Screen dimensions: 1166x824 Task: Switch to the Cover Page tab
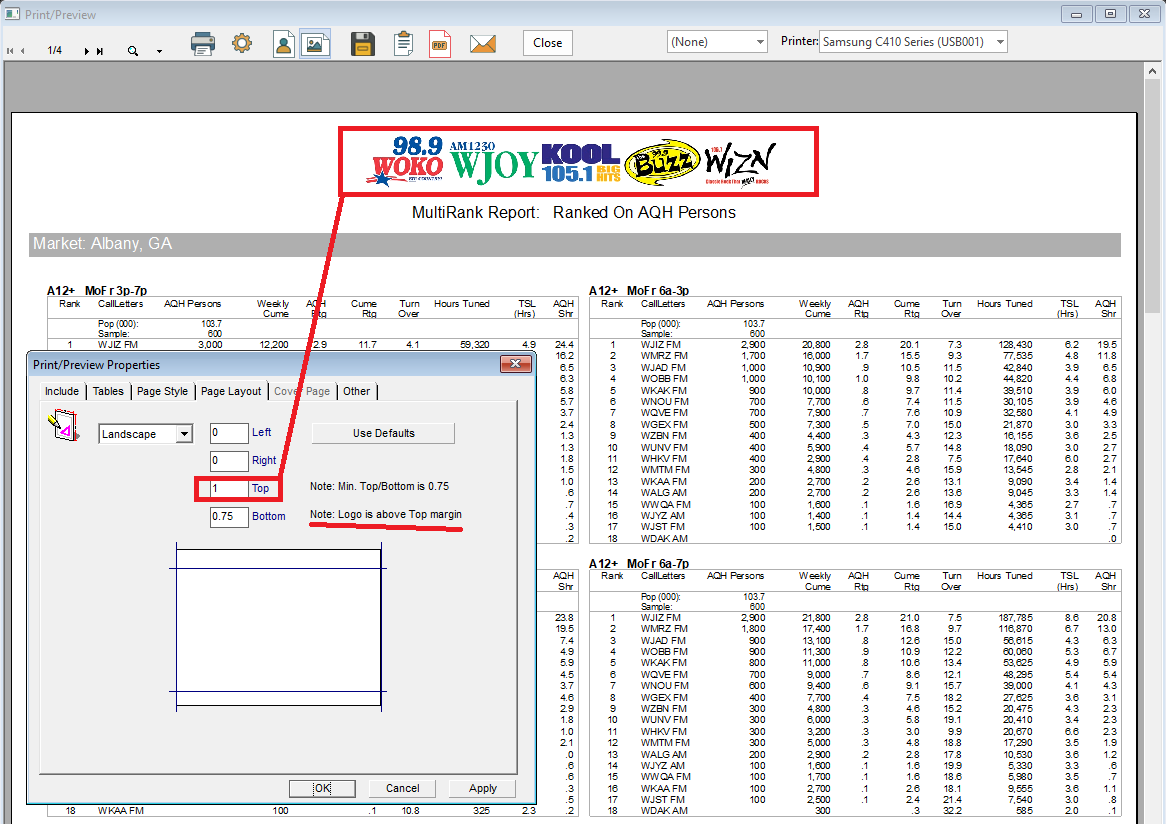tap(302, 391)
